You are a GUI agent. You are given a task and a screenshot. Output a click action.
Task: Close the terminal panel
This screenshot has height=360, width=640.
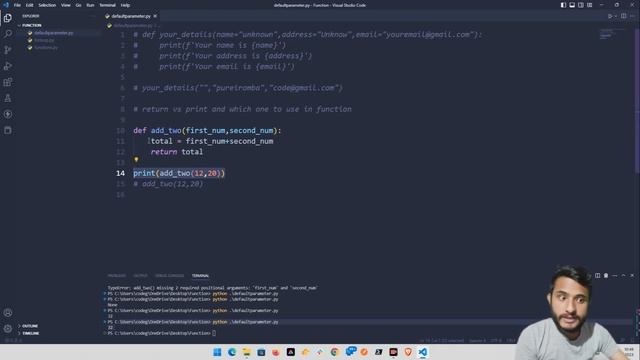632,276
